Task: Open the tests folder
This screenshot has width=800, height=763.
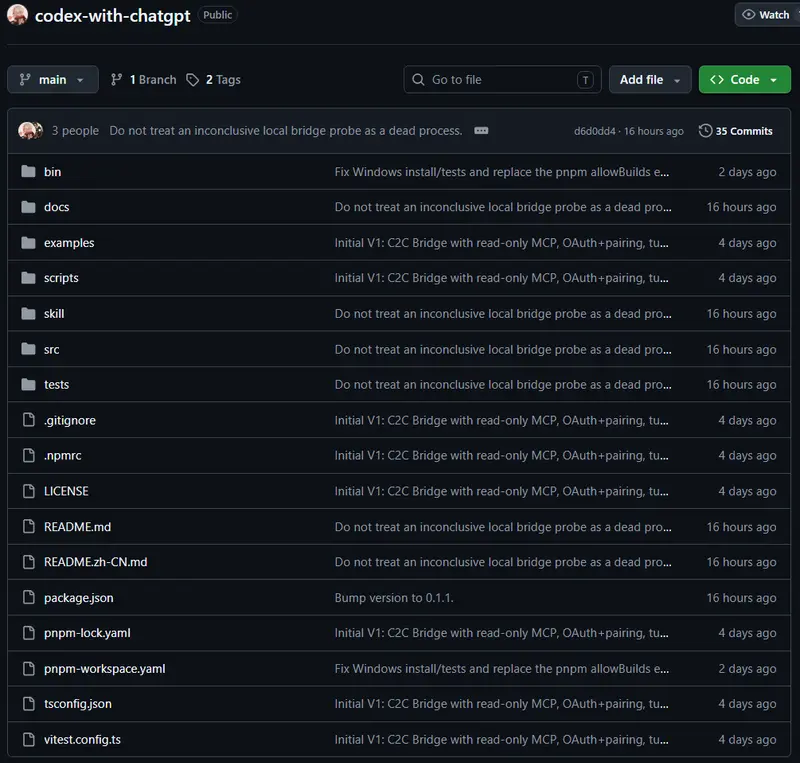Action: (x=56, y=385)
